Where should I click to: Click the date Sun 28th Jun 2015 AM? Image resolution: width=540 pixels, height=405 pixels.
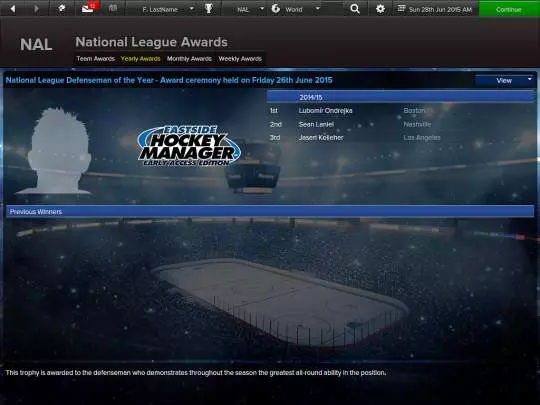tap(440, 10)
